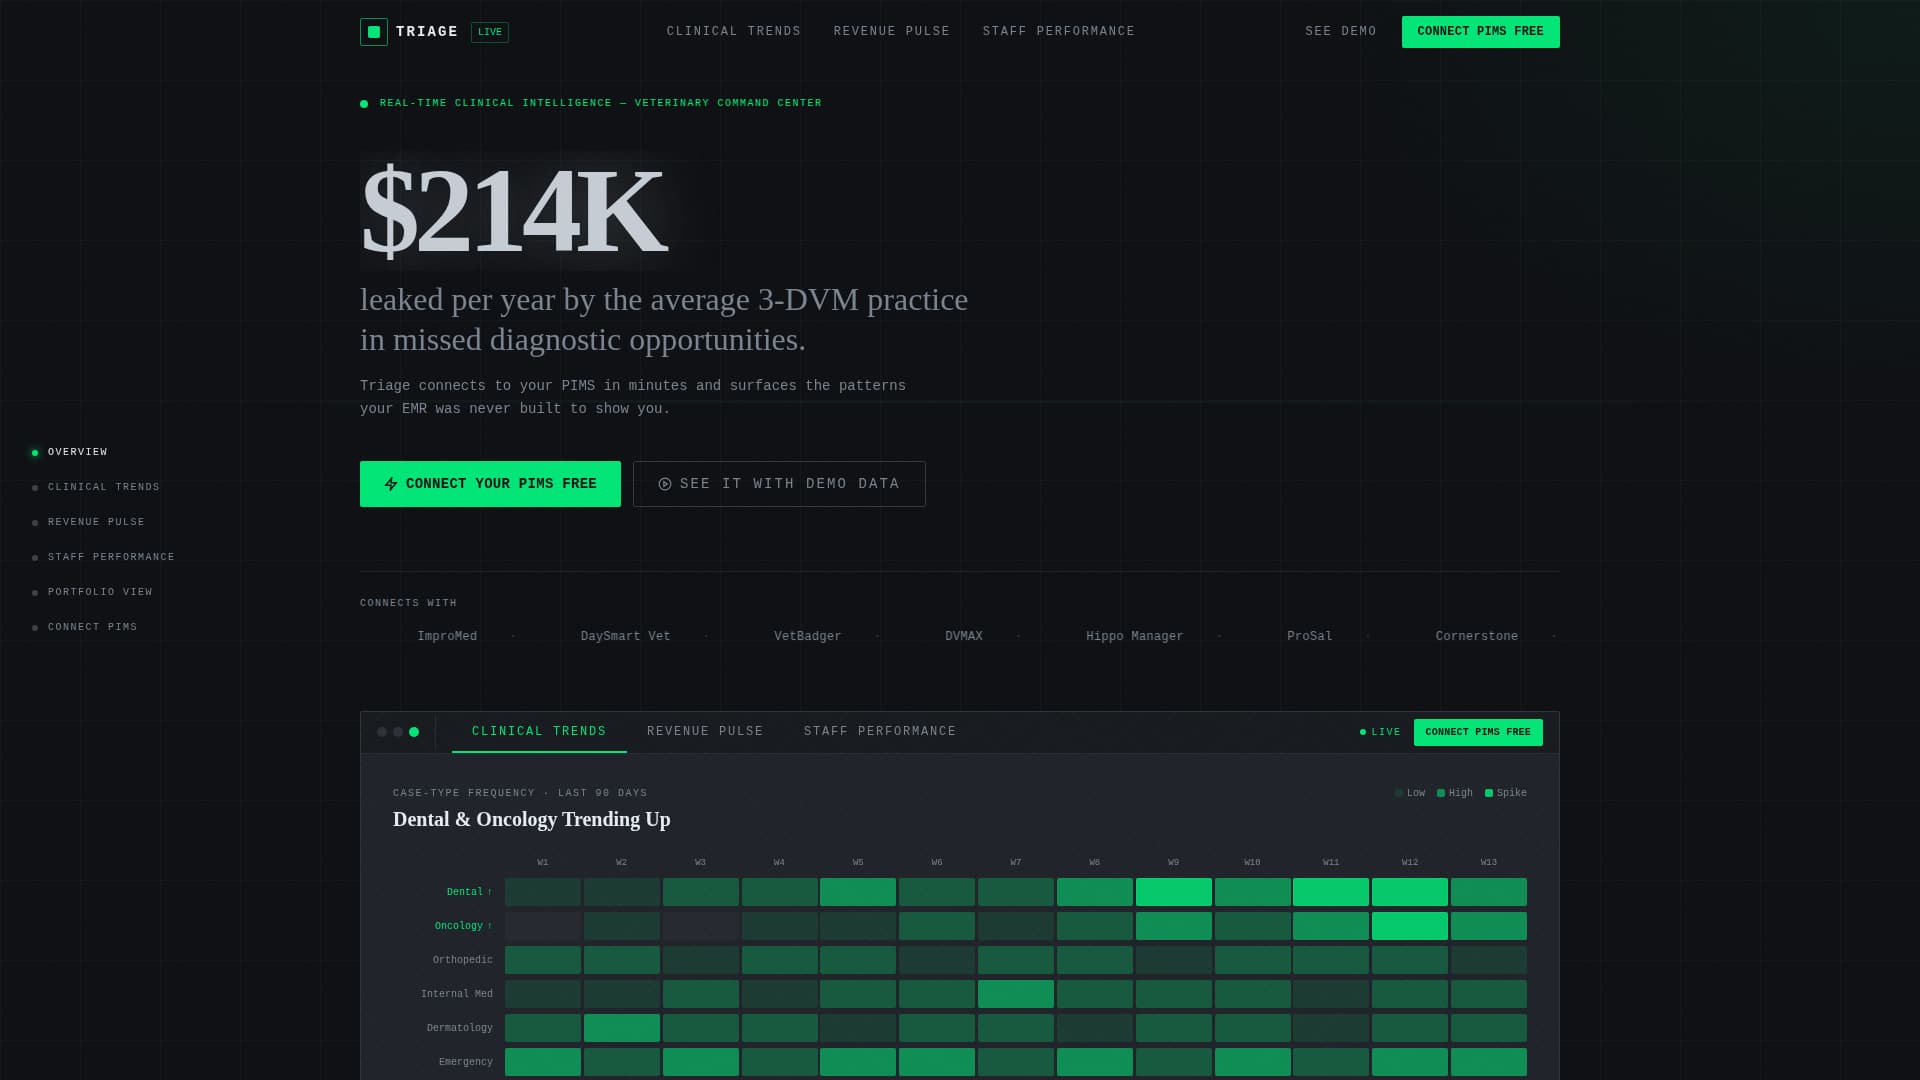Click the DVMAX integration name

[x=964, y=636]
